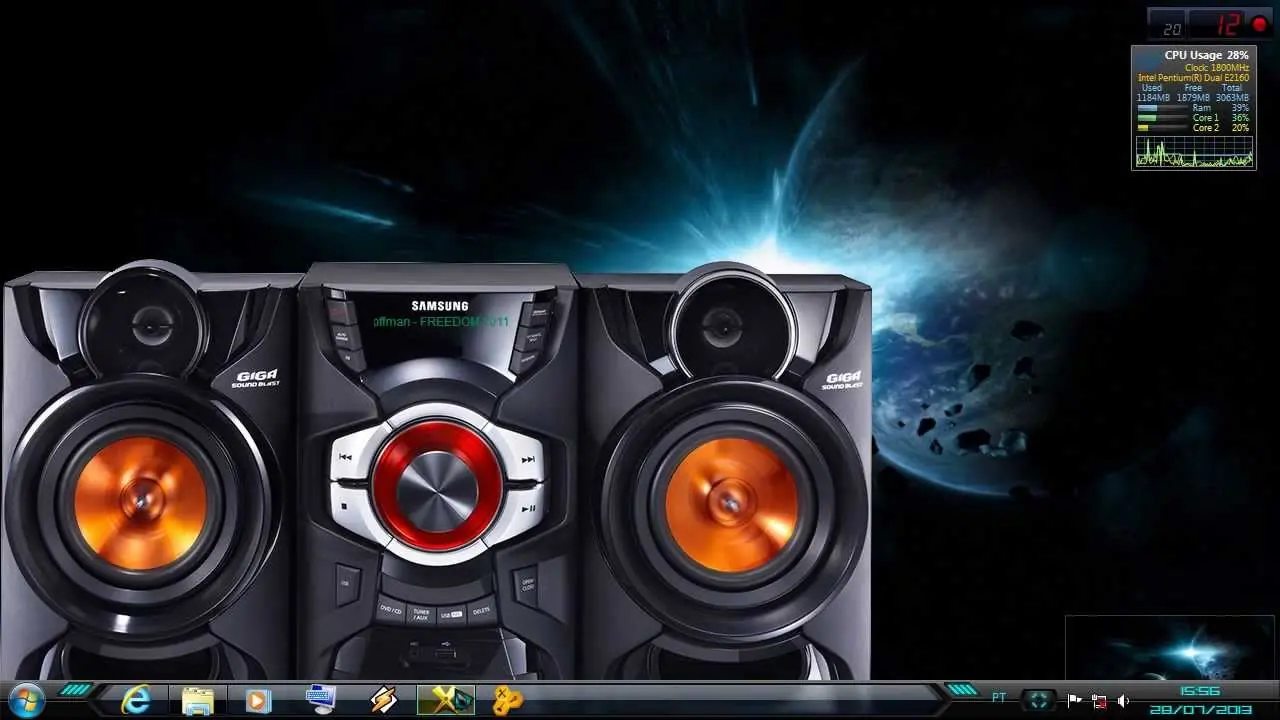The width and height of the screenshot is (1280, 720).
Task: Click the Ram usage bar
Action: pos(1162,108)
